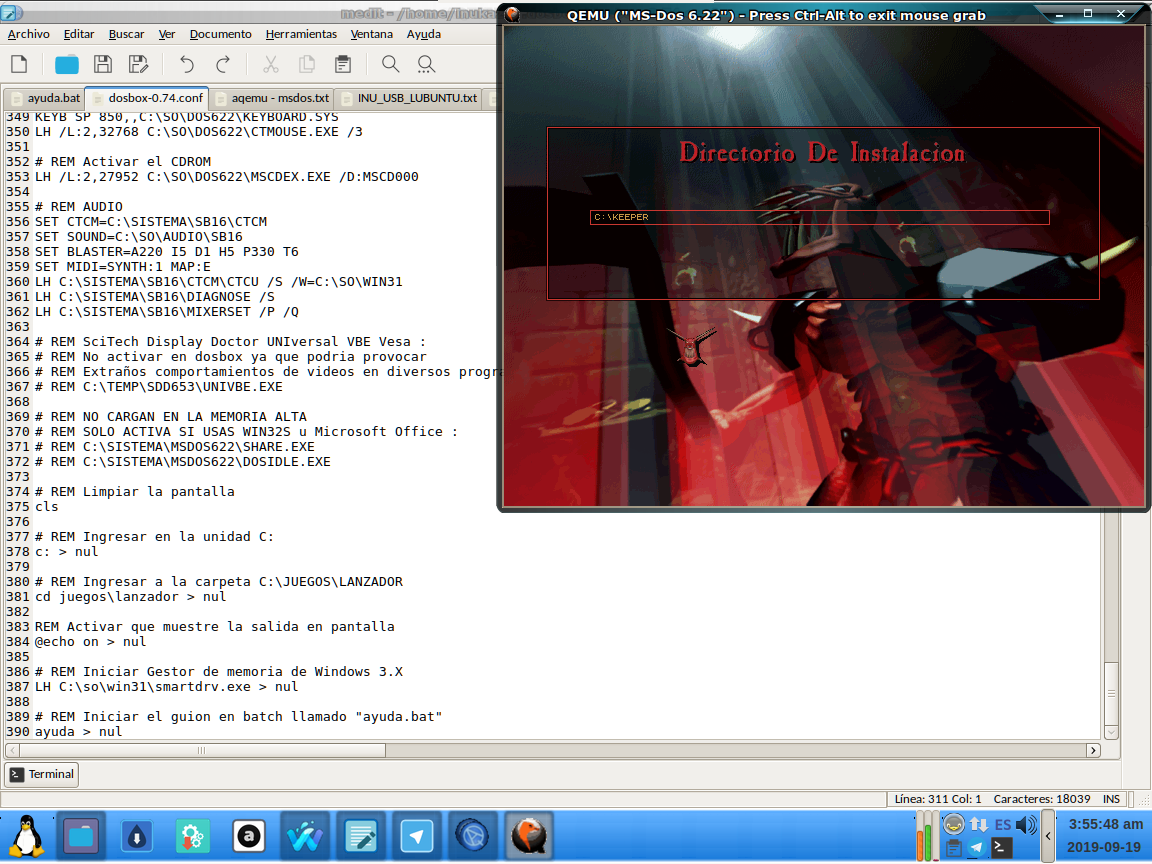Switch to the ayuda.bat tab

pos(45,98)
